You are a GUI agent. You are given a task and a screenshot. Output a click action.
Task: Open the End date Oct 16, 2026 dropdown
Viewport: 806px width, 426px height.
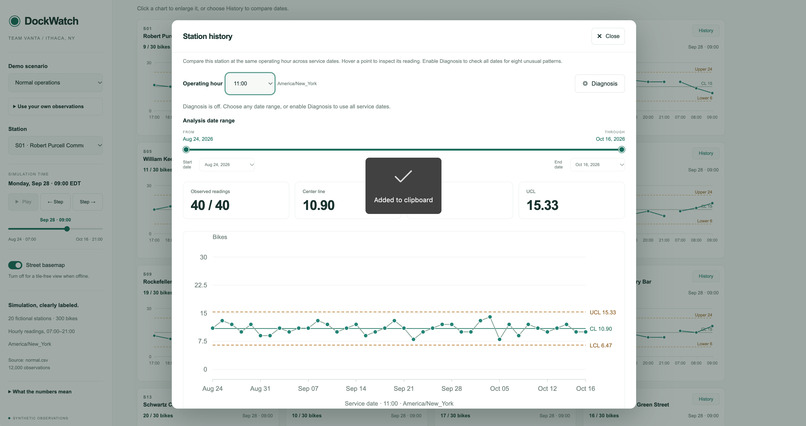pyautogui.click(x=598, y=165)
